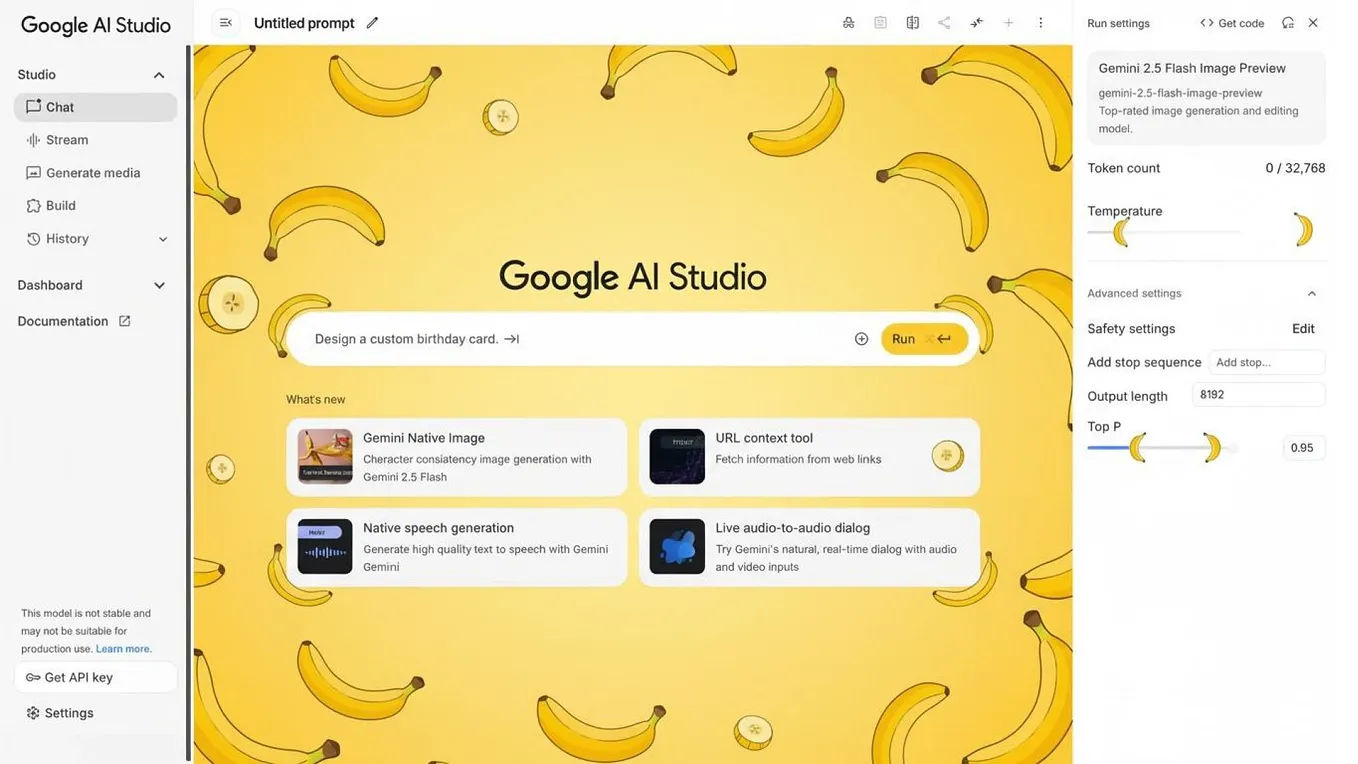Open Documentation via its external link icon
Screen dimensions: 1358x764
coord(123,320)
